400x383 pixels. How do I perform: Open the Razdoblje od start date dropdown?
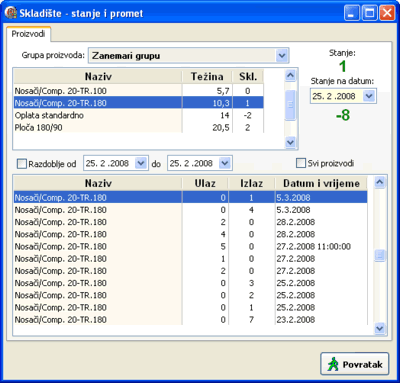[x=141, y=163]
